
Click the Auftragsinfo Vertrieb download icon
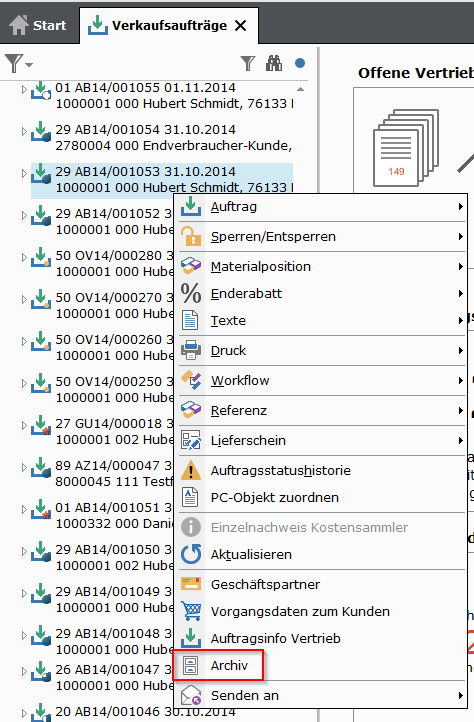coord(191,638)
